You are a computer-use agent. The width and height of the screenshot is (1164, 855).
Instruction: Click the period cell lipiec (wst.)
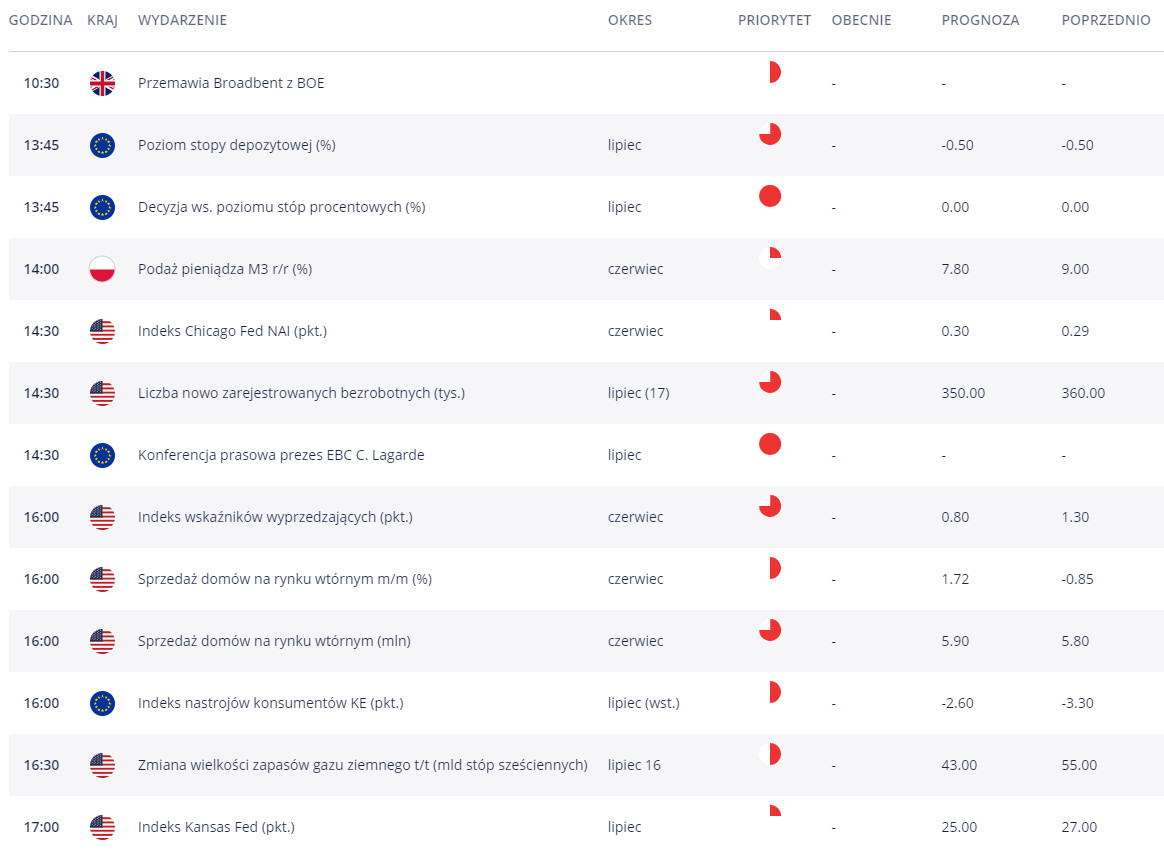click(644, 703)
